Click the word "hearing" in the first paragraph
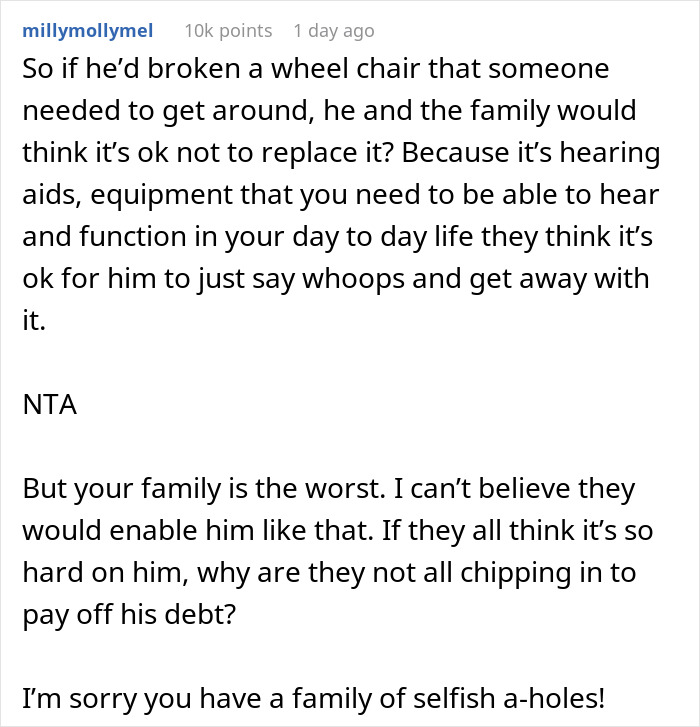Image resolution: width=700 pixels, height=727 pixels. pos(611,154)
